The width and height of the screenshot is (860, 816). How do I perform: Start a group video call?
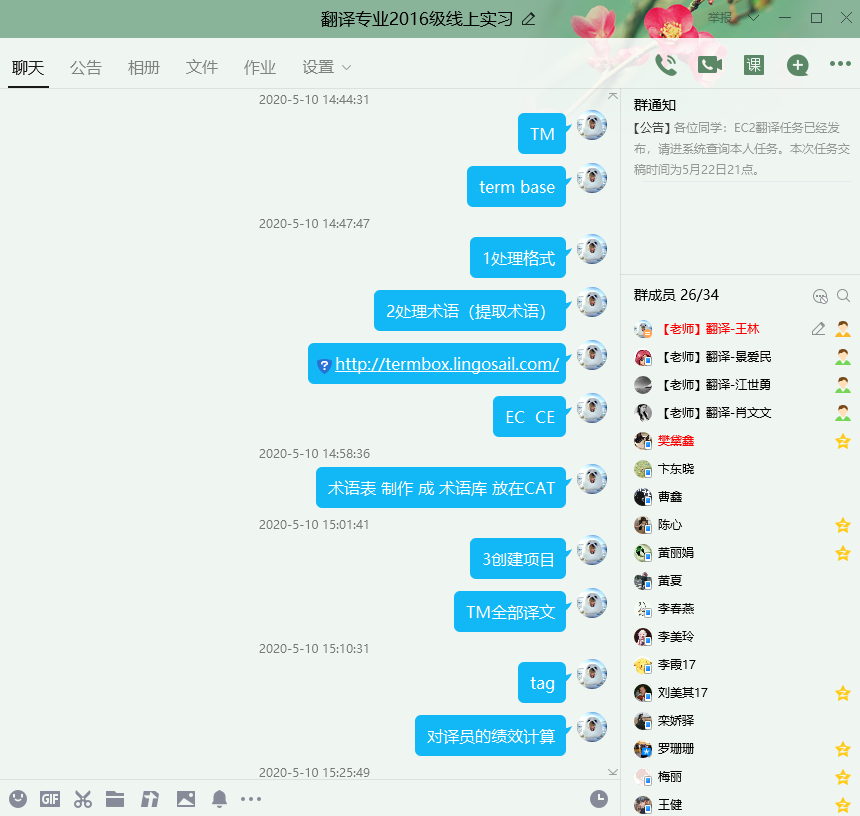[710, 65]
